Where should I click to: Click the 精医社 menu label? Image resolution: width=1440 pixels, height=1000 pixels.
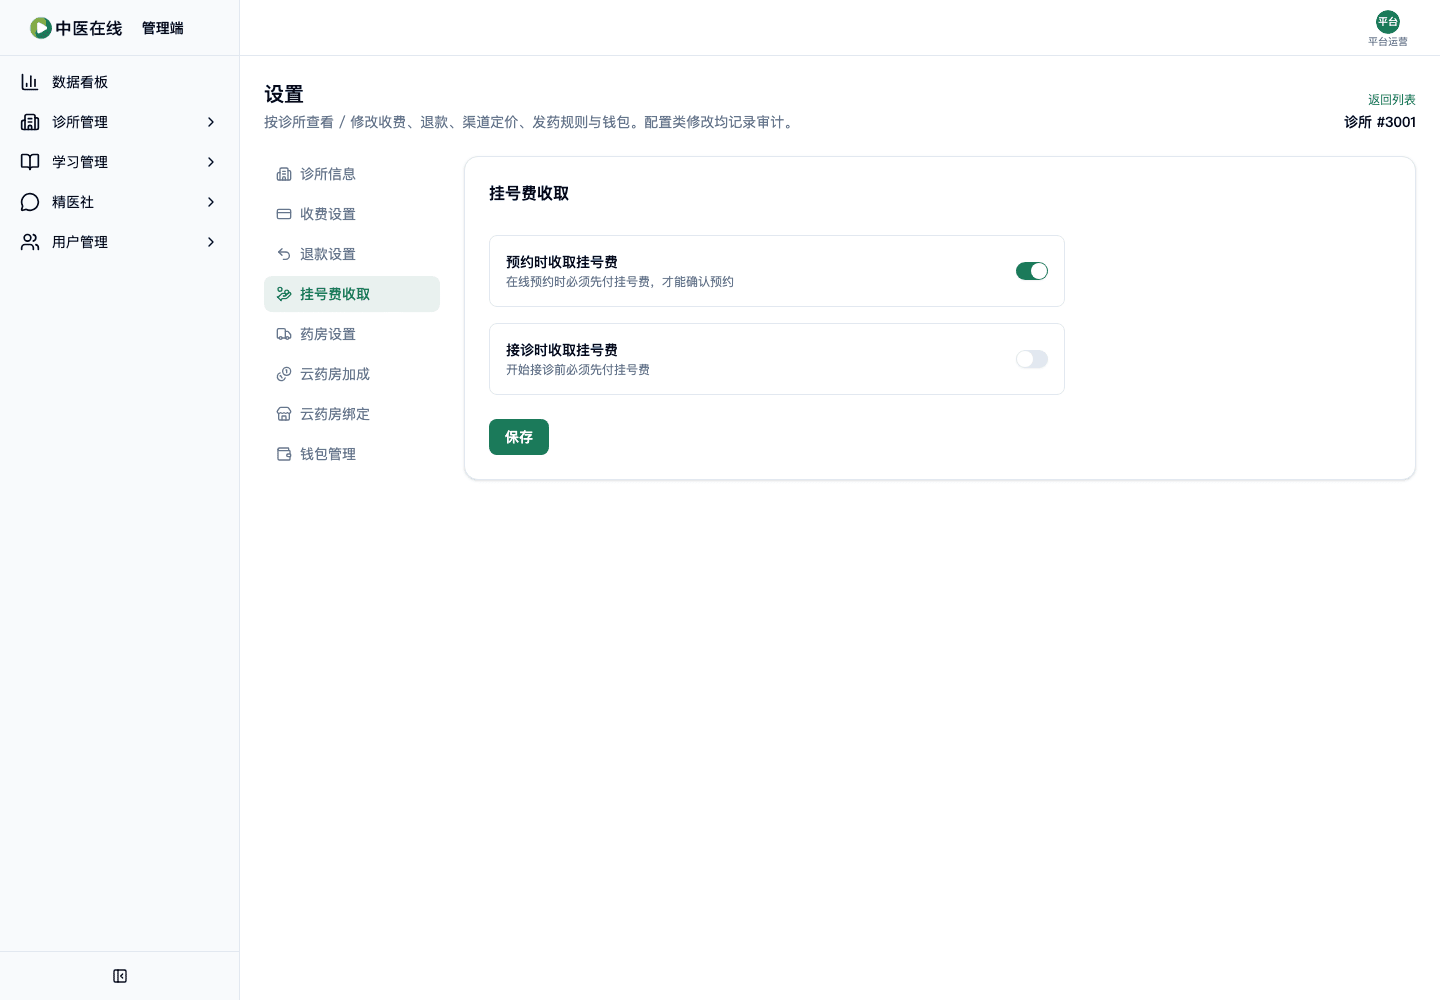click(73, 202)
